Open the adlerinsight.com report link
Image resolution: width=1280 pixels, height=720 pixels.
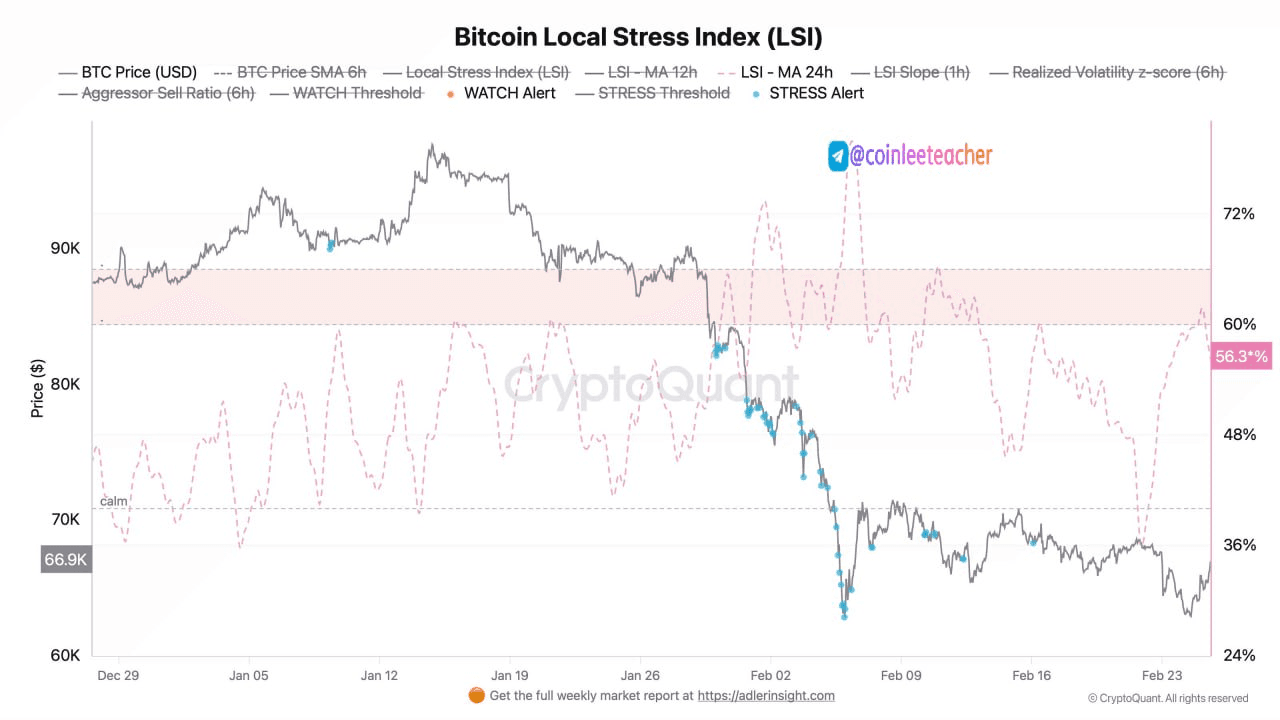click(x=765, y=696)
